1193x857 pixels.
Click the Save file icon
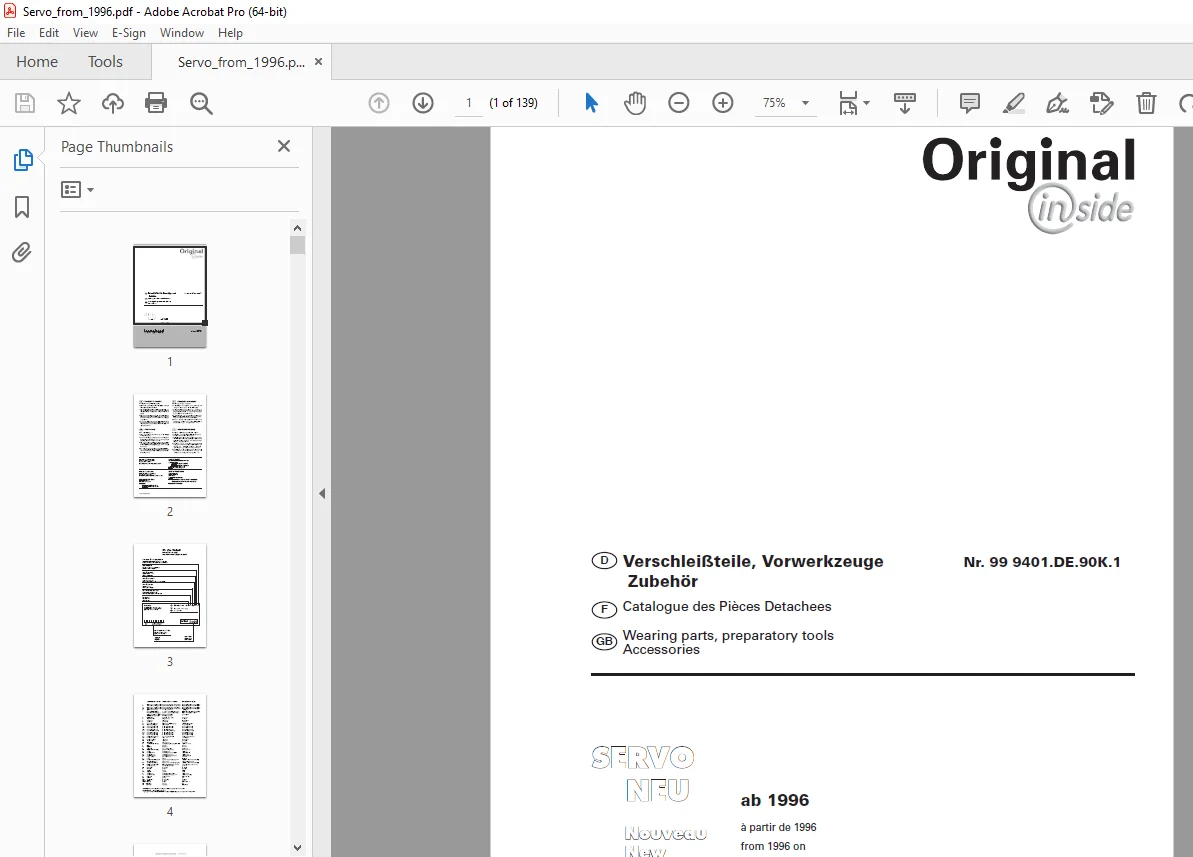coord(25,103)
